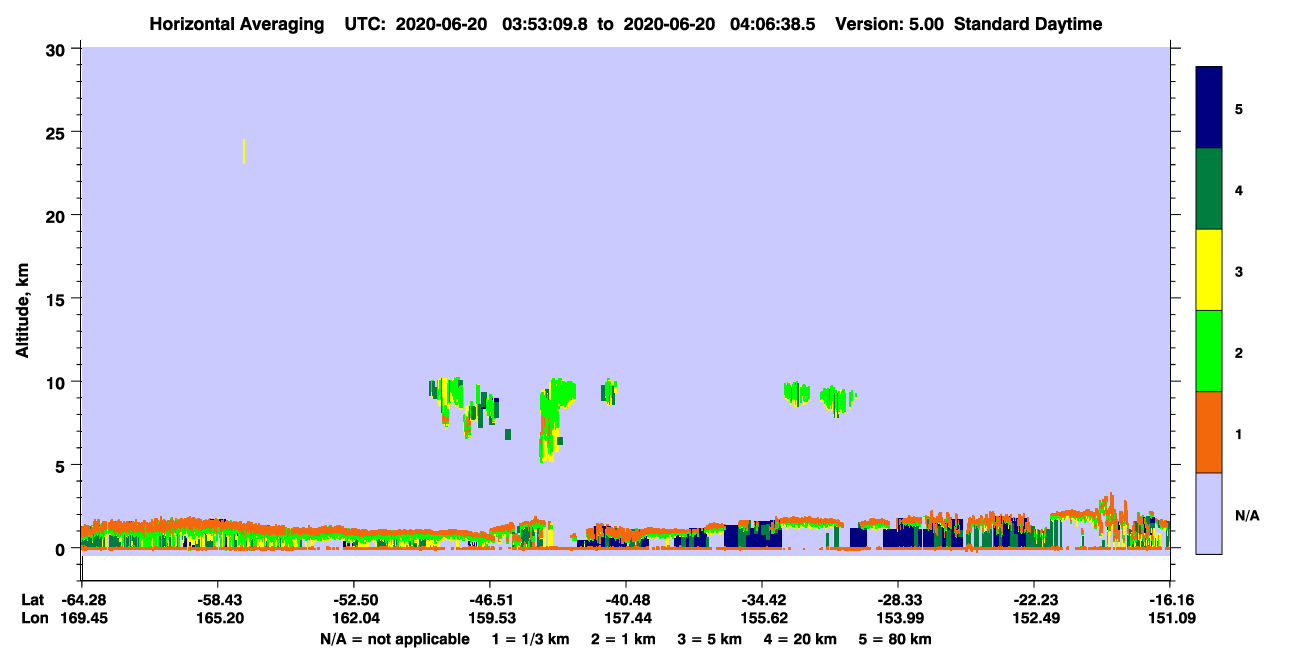The height and width of the screenshot is (667, 1300).
Task: Click the colorbar label '5'
Action: click(x=1238, y=109)
